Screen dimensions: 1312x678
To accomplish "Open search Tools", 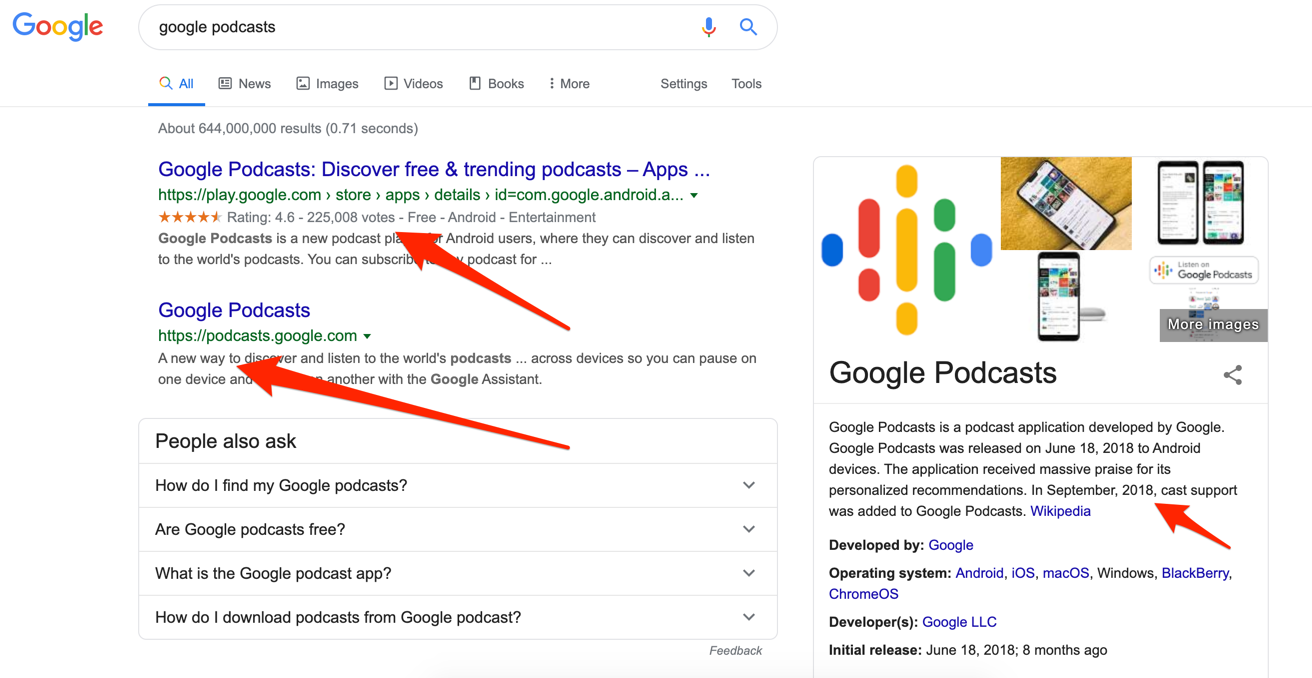I will click(746, 84).
